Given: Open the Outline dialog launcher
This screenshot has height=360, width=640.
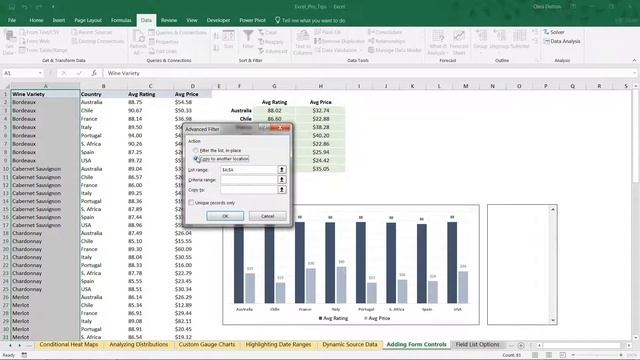Looking at the screenshot, I should [538, 60].
